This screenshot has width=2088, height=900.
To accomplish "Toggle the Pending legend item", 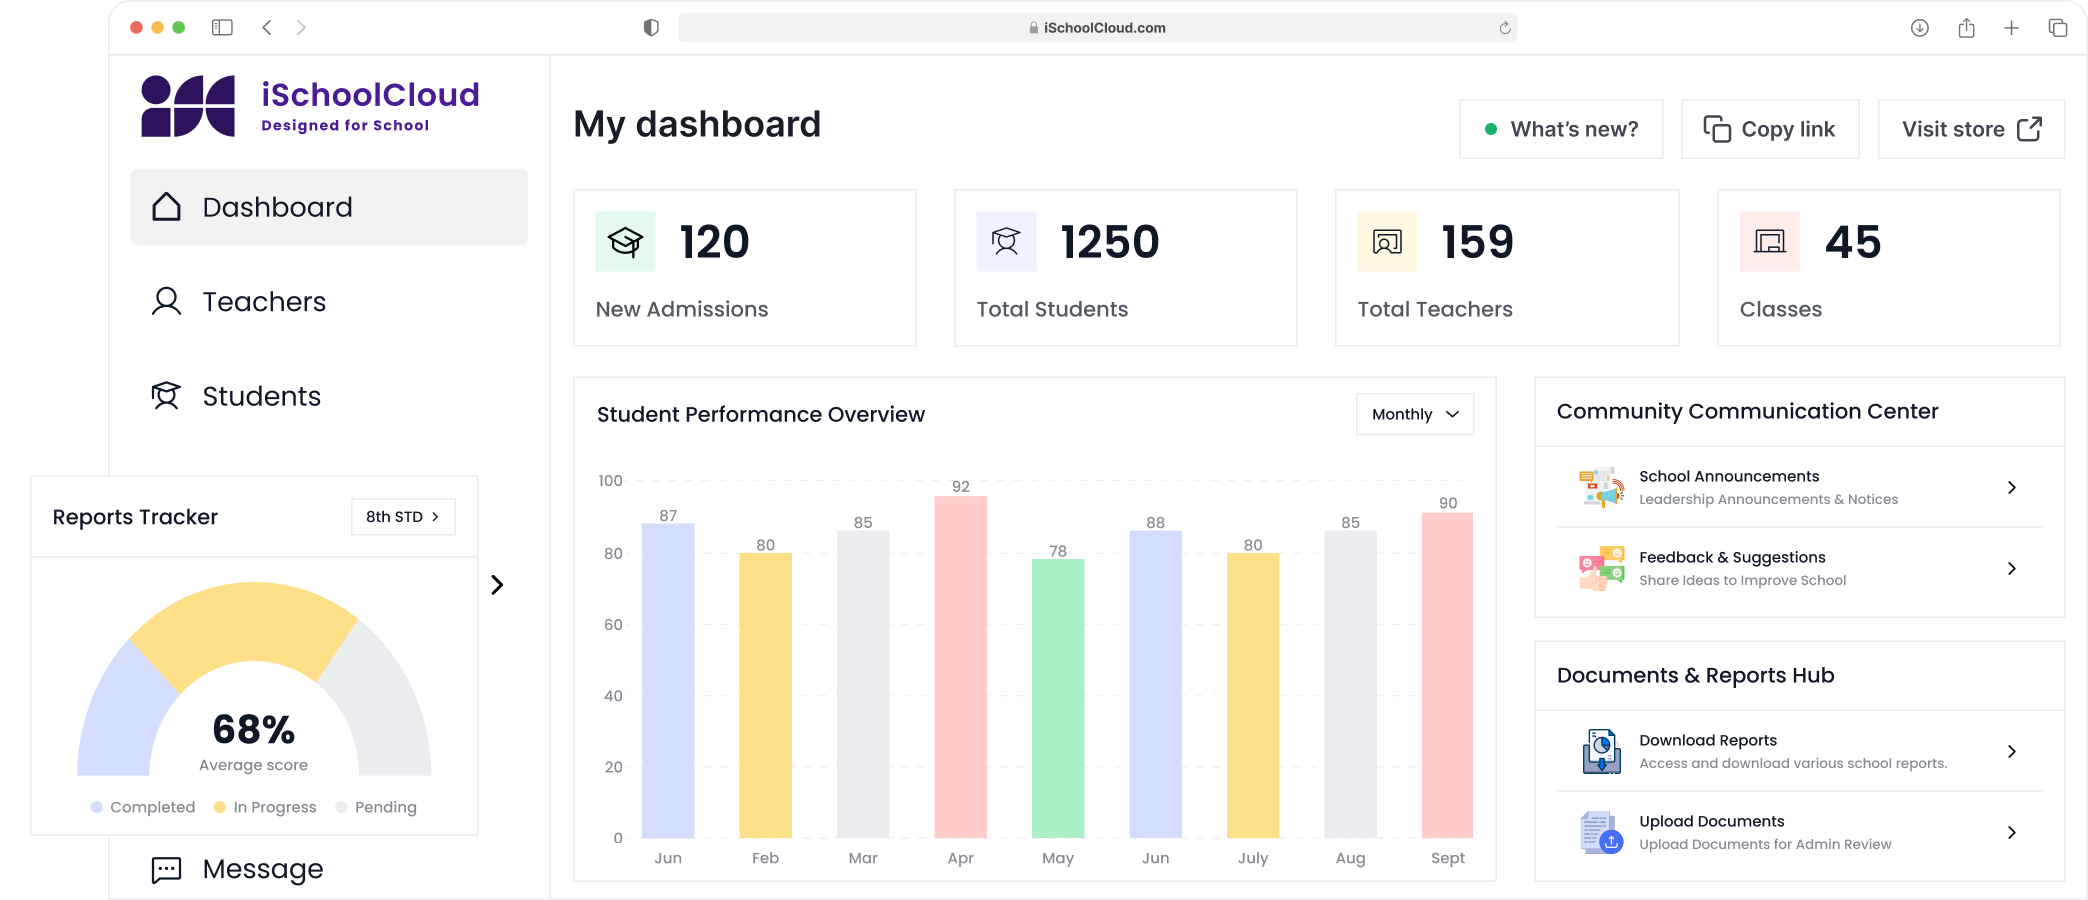I will pyautogui.click(x=376, y=807).
